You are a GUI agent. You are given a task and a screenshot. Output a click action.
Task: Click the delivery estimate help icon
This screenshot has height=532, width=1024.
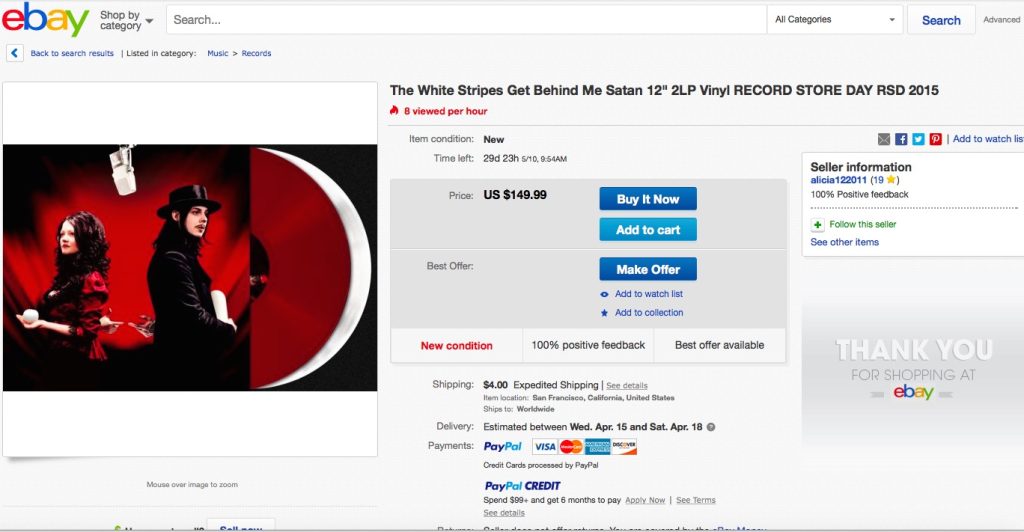click(711, 426)
